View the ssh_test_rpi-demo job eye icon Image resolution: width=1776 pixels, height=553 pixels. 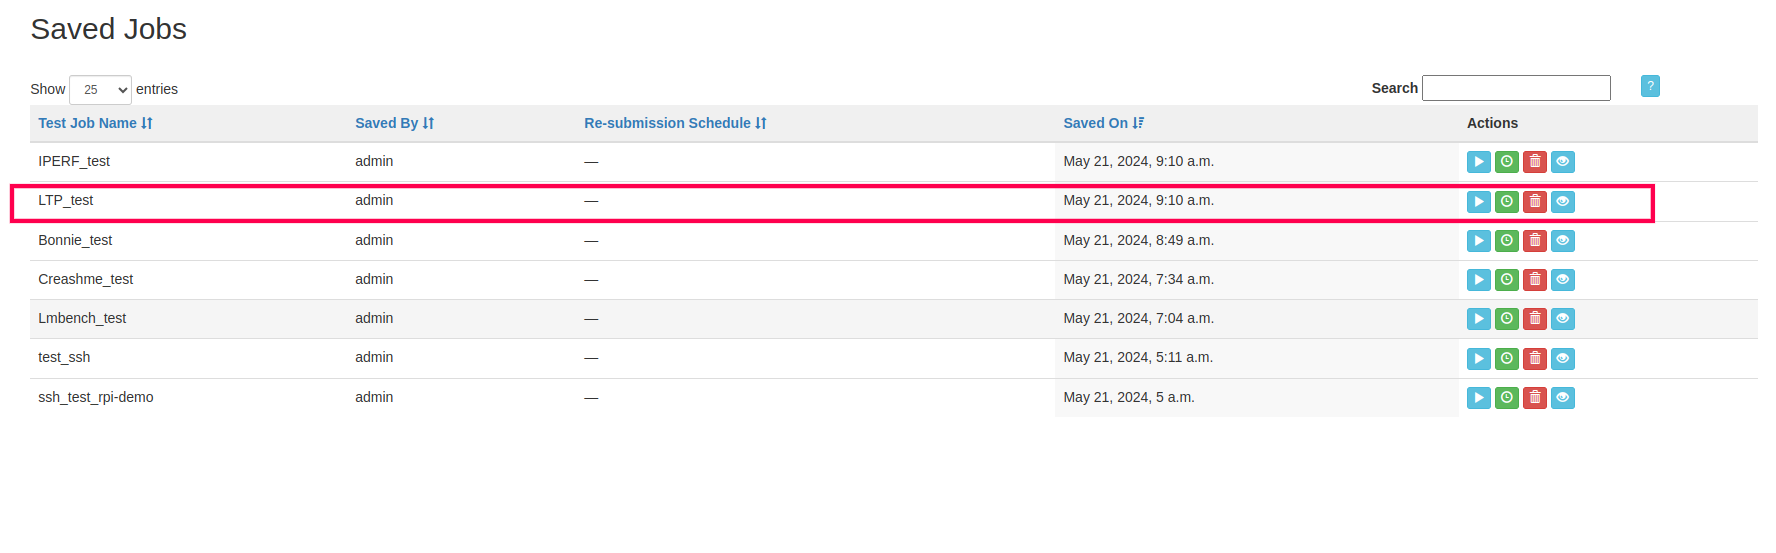(x=1562, y=398)
